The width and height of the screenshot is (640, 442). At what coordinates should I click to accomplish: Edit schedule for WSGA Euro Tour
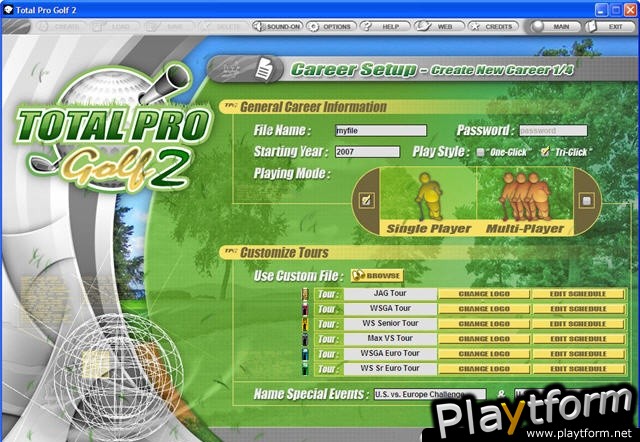tap(578, 354)
